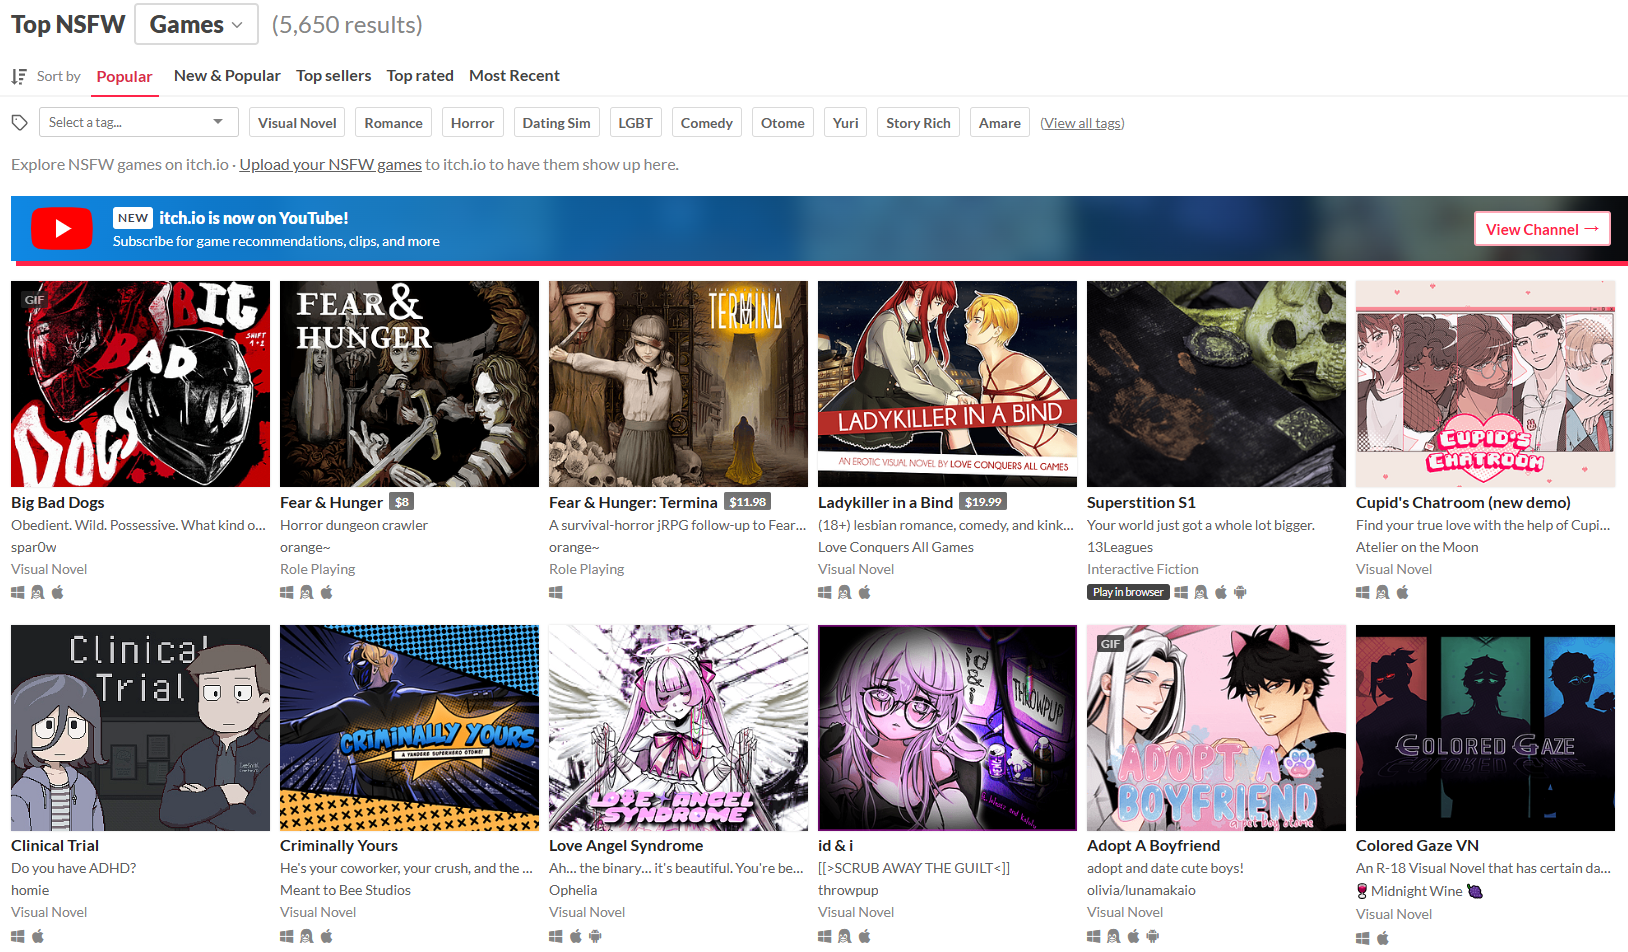Screen dimensions: 1628x952
Task: Select the Popular sort tab
Action: (x=124, y=77)
